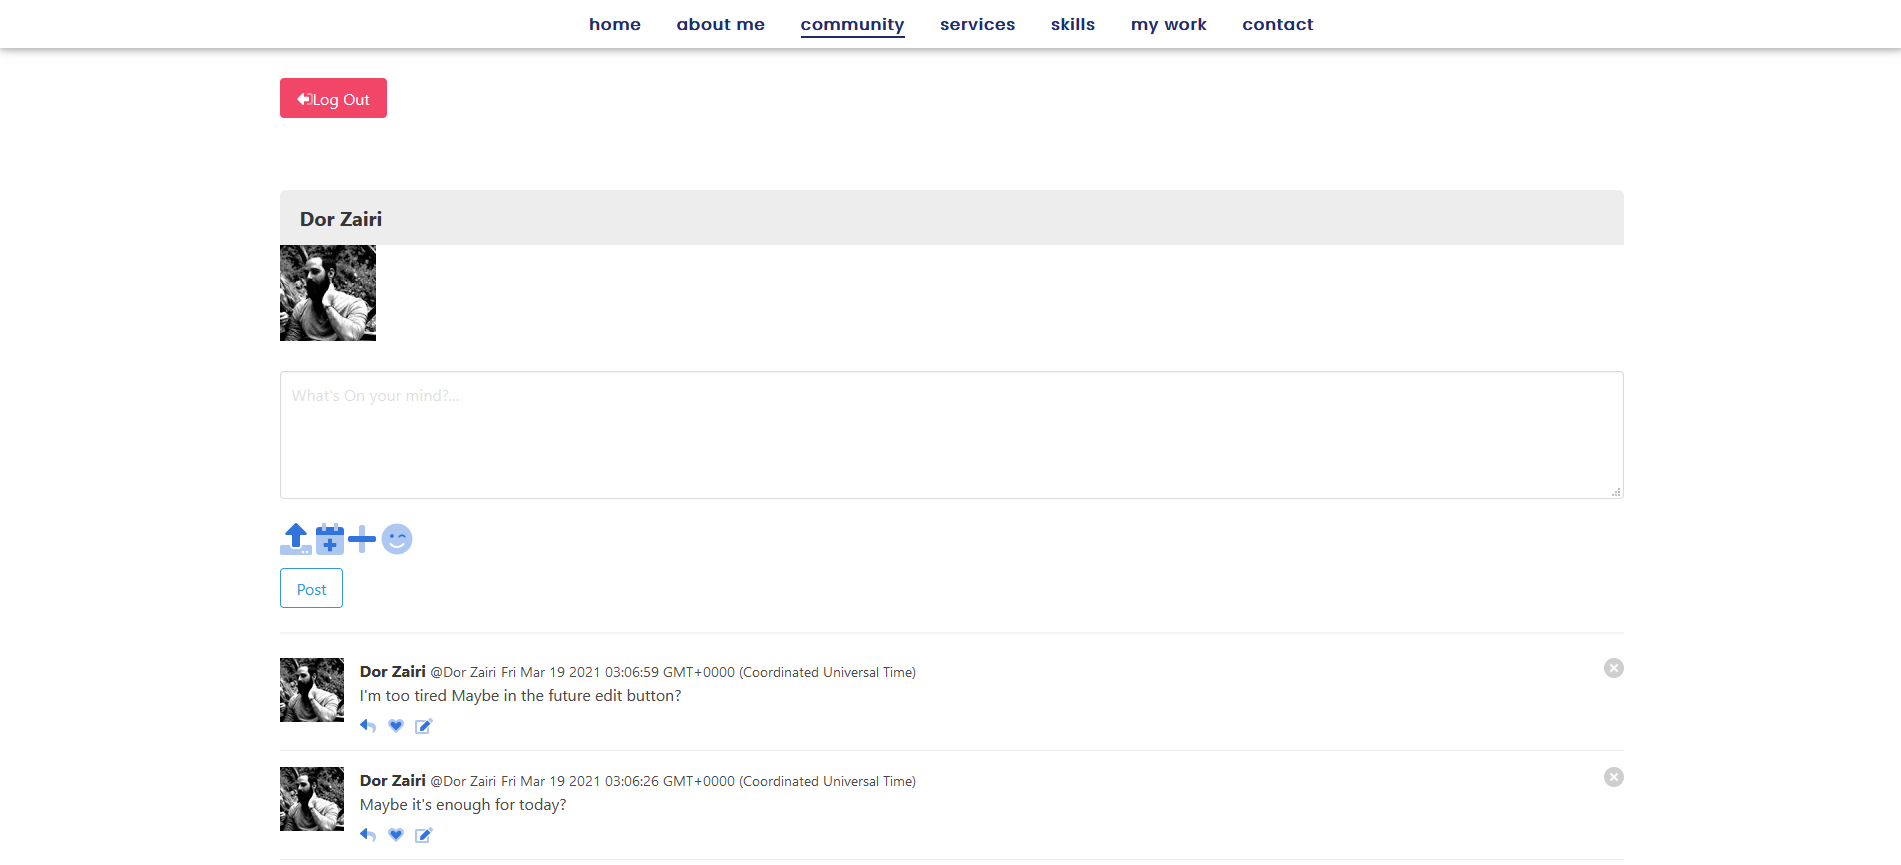Open the services section
Image resolution: width=1901 pixels, height=865 pixels.
977,24
